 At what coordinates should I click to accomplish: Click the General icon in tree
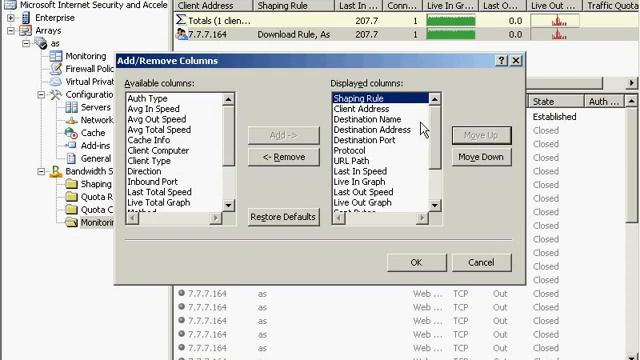[x=71, y=158]
